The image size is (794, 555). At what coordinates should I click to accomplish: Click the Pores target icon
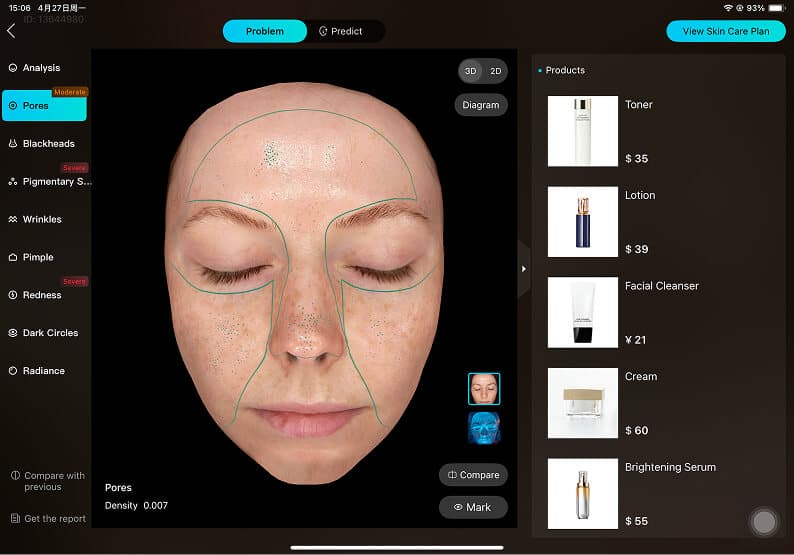click(x=13, y=106)
